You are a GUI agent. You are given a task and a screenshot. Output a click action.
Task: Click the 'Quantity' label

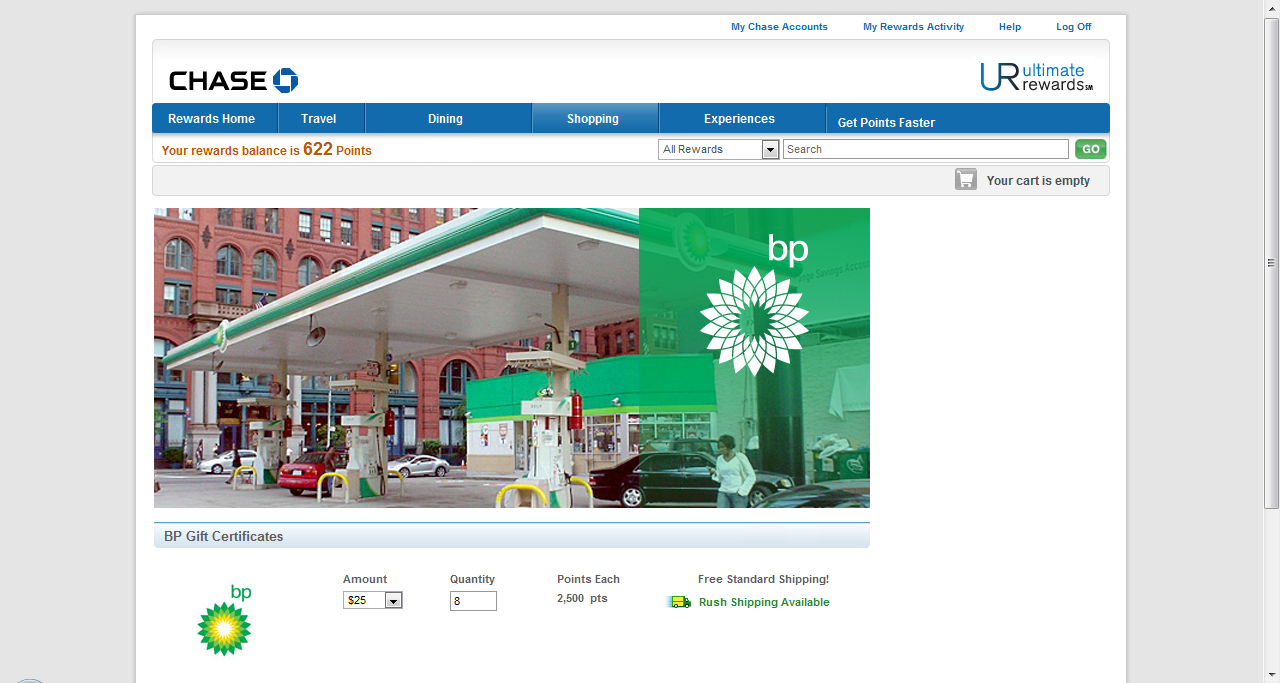[472, 579]
